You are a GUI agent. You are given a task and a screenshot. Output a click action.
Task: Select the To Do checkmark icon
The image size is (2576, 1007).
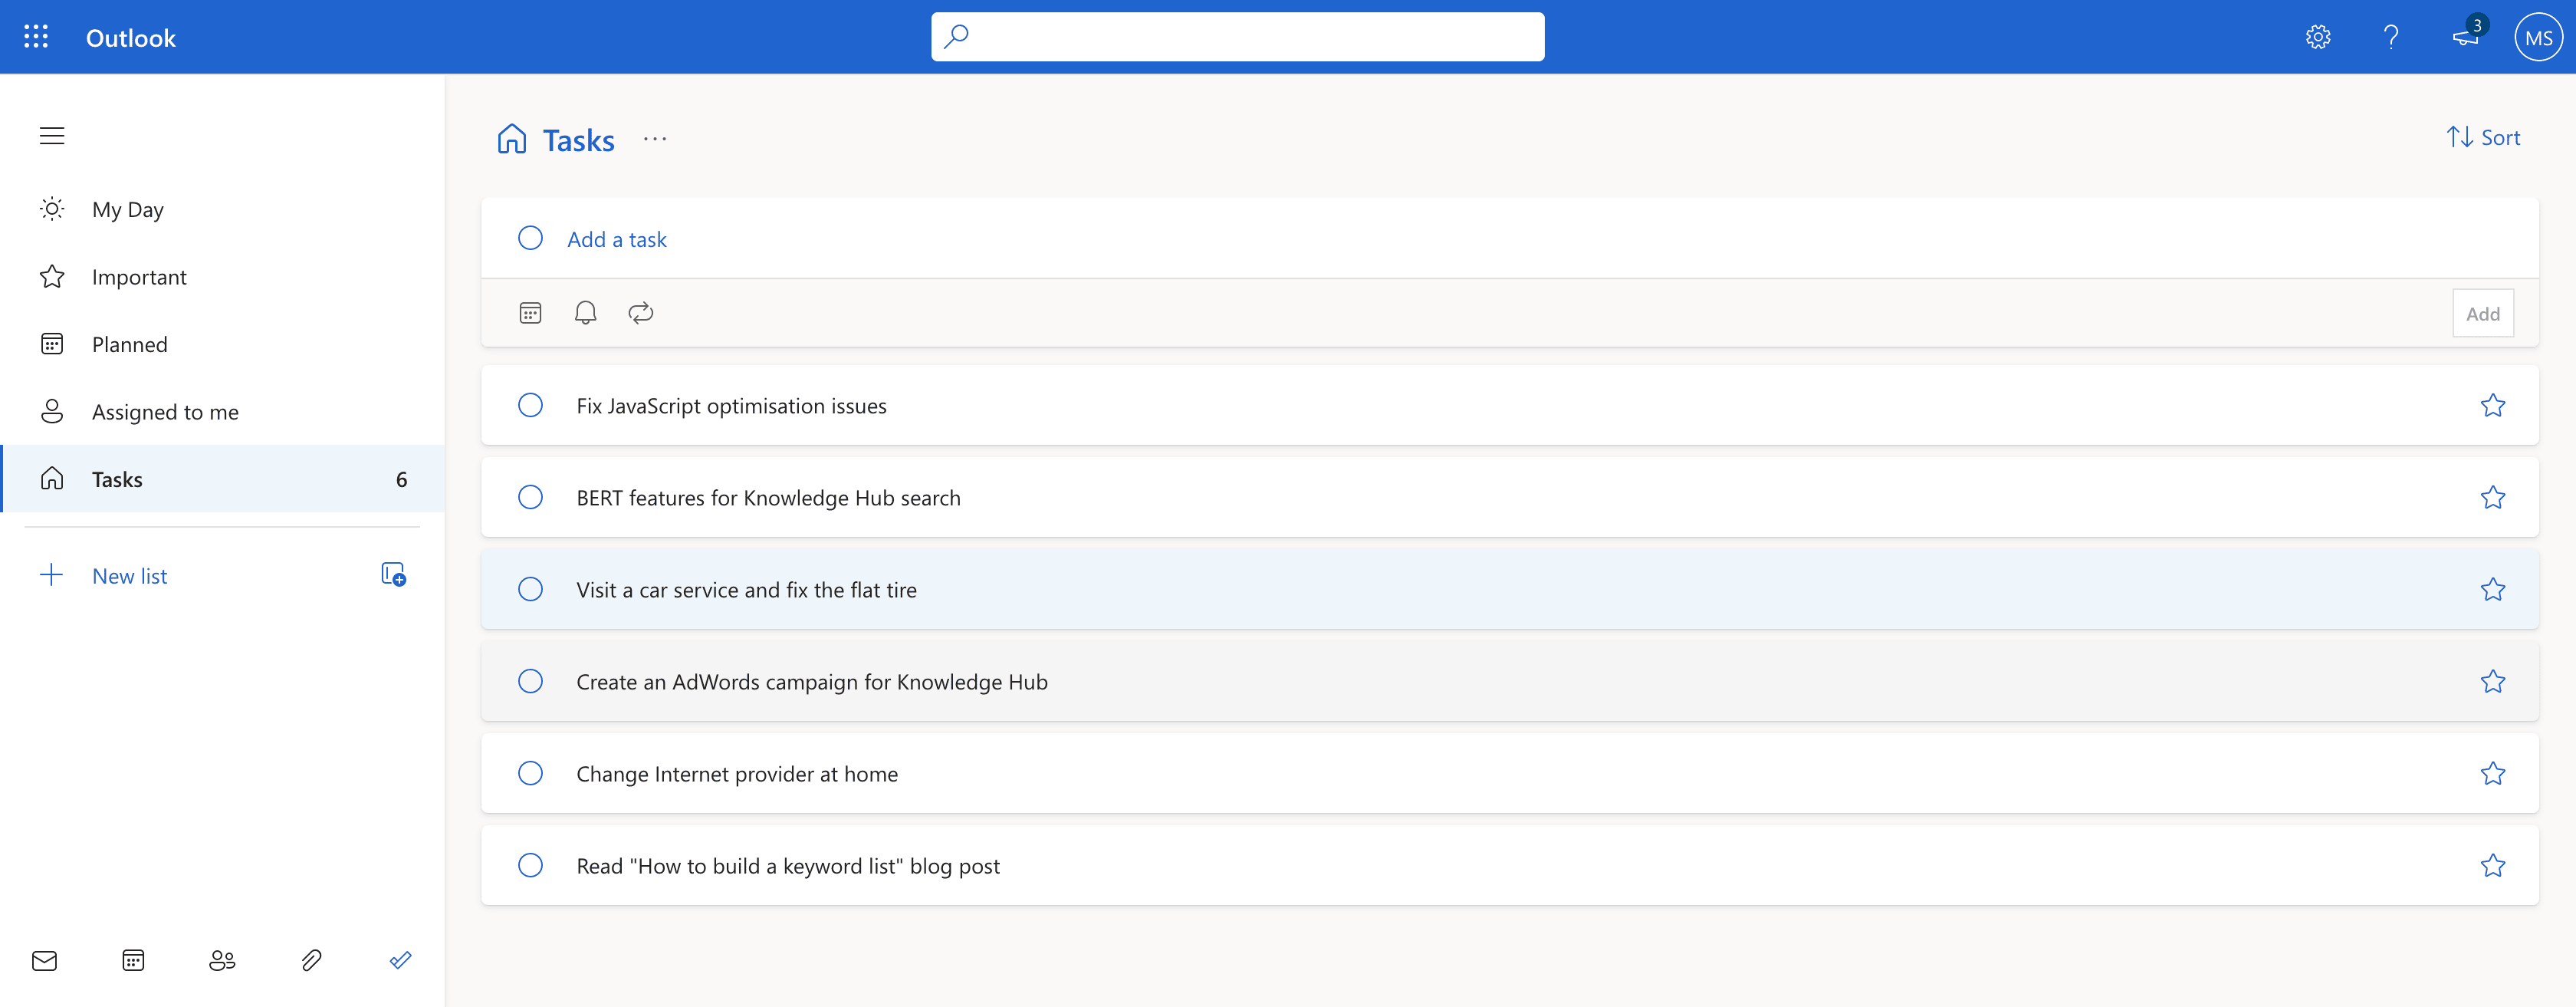point(400,960)
